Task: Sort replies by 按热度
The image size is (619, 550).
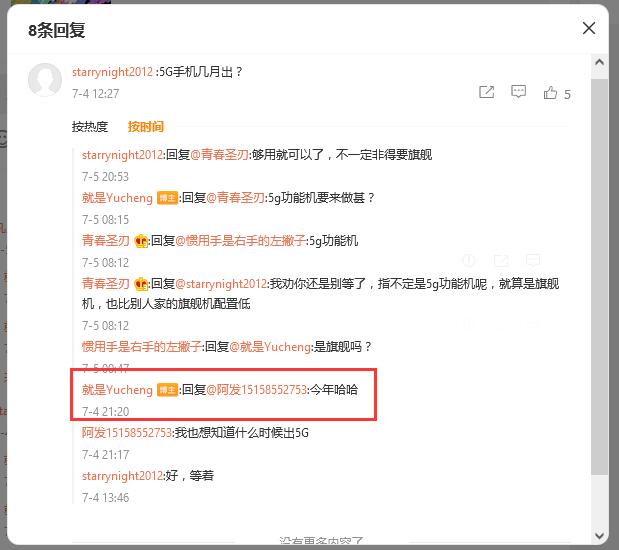Action: (x=90, y=127)
